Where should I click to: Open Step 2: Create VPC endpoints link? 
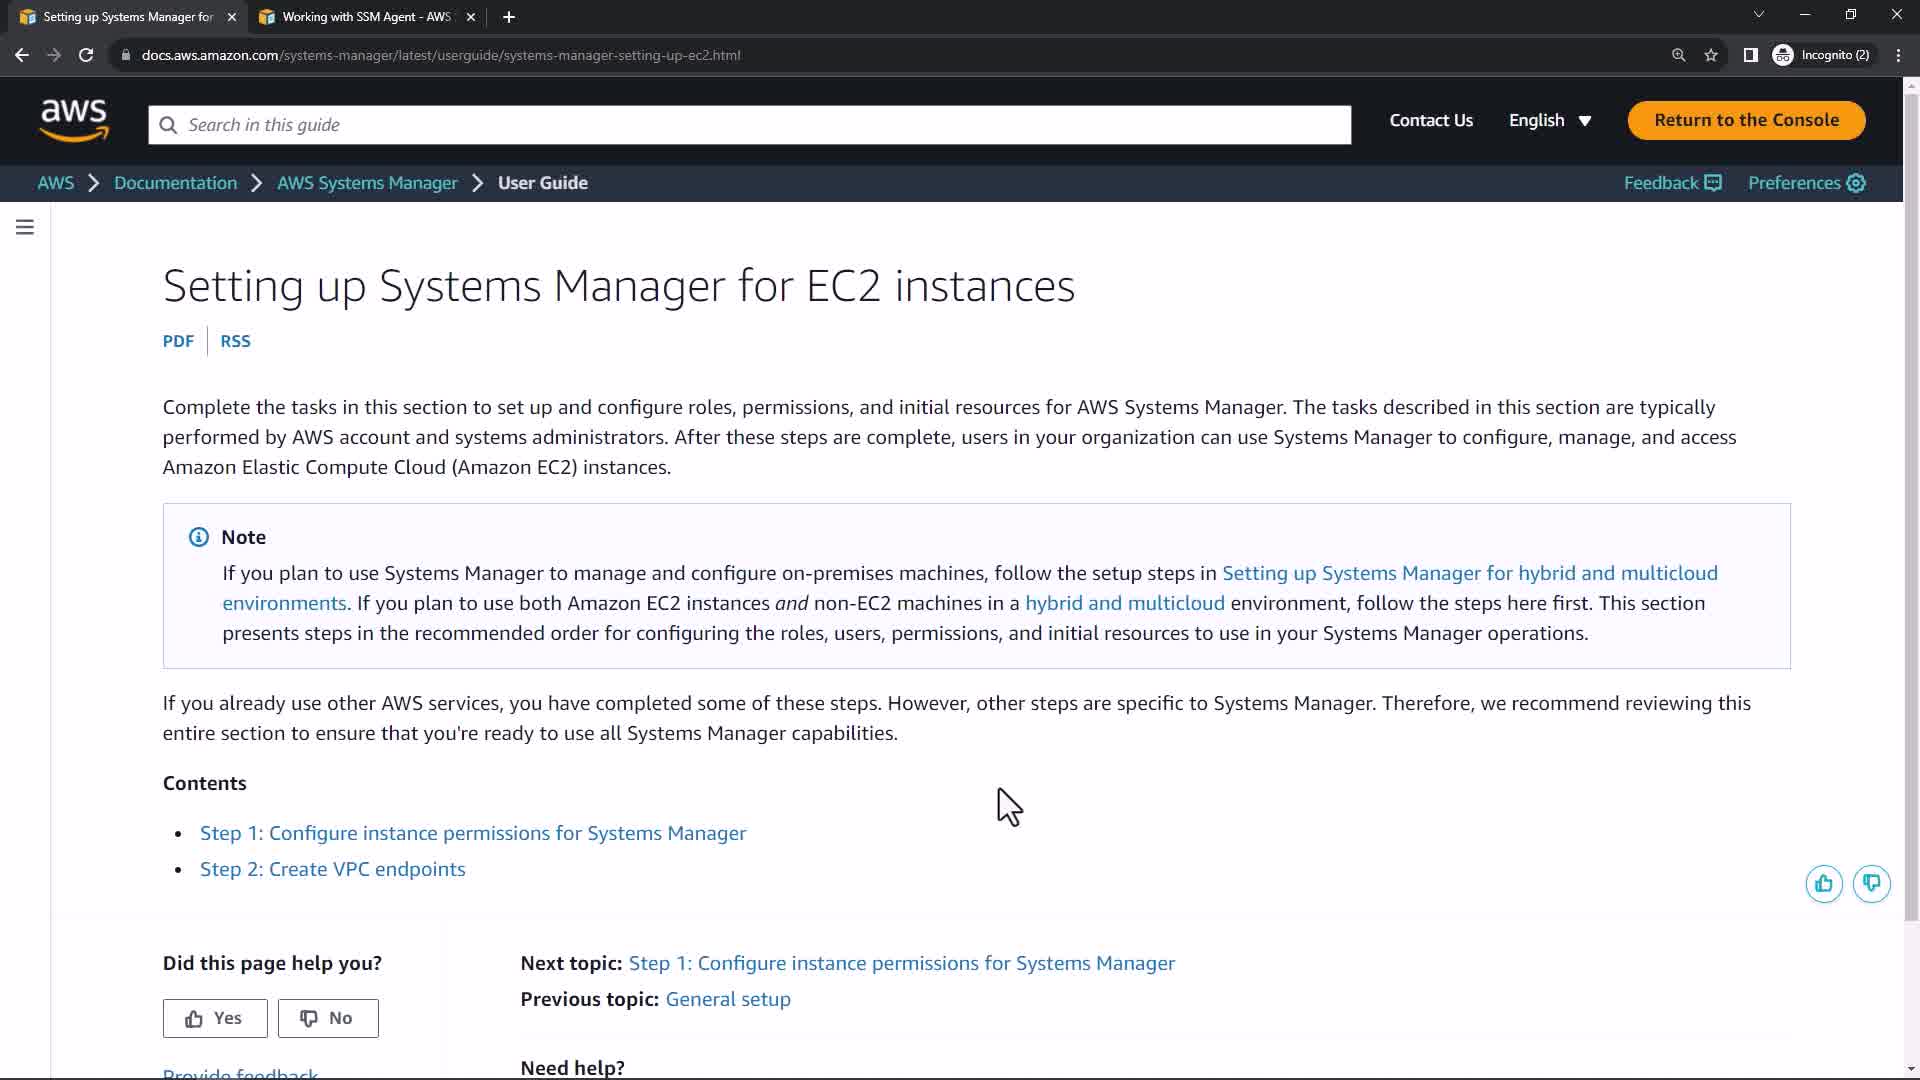[332, 869]
